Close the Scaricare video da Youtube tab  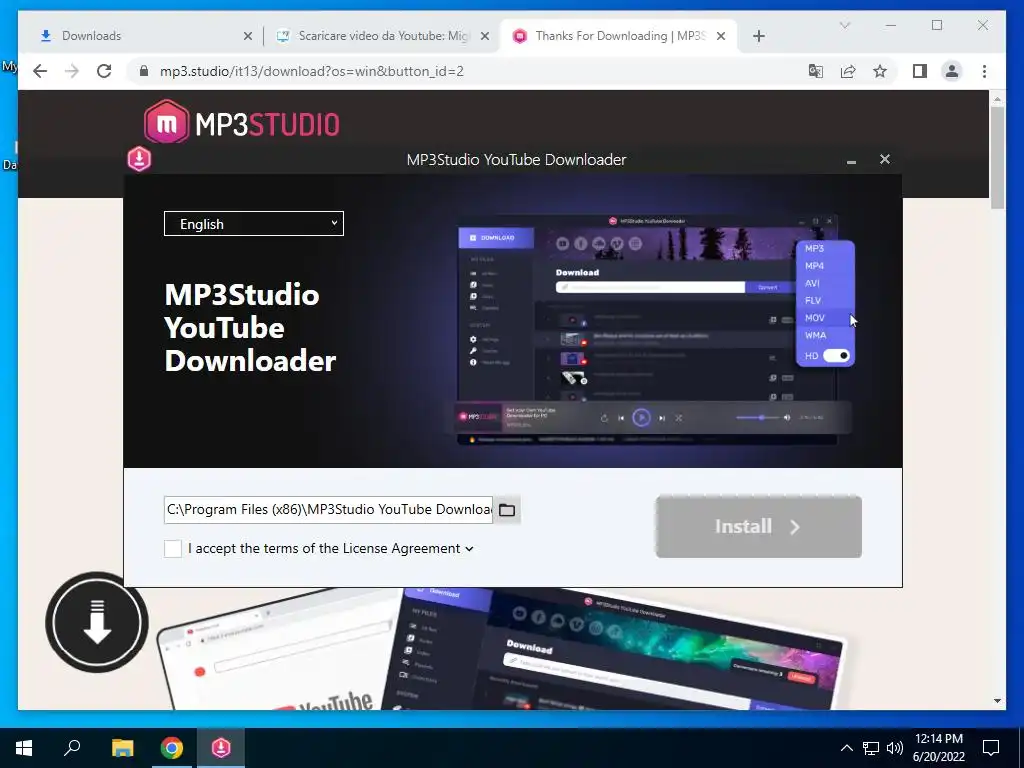485,37
